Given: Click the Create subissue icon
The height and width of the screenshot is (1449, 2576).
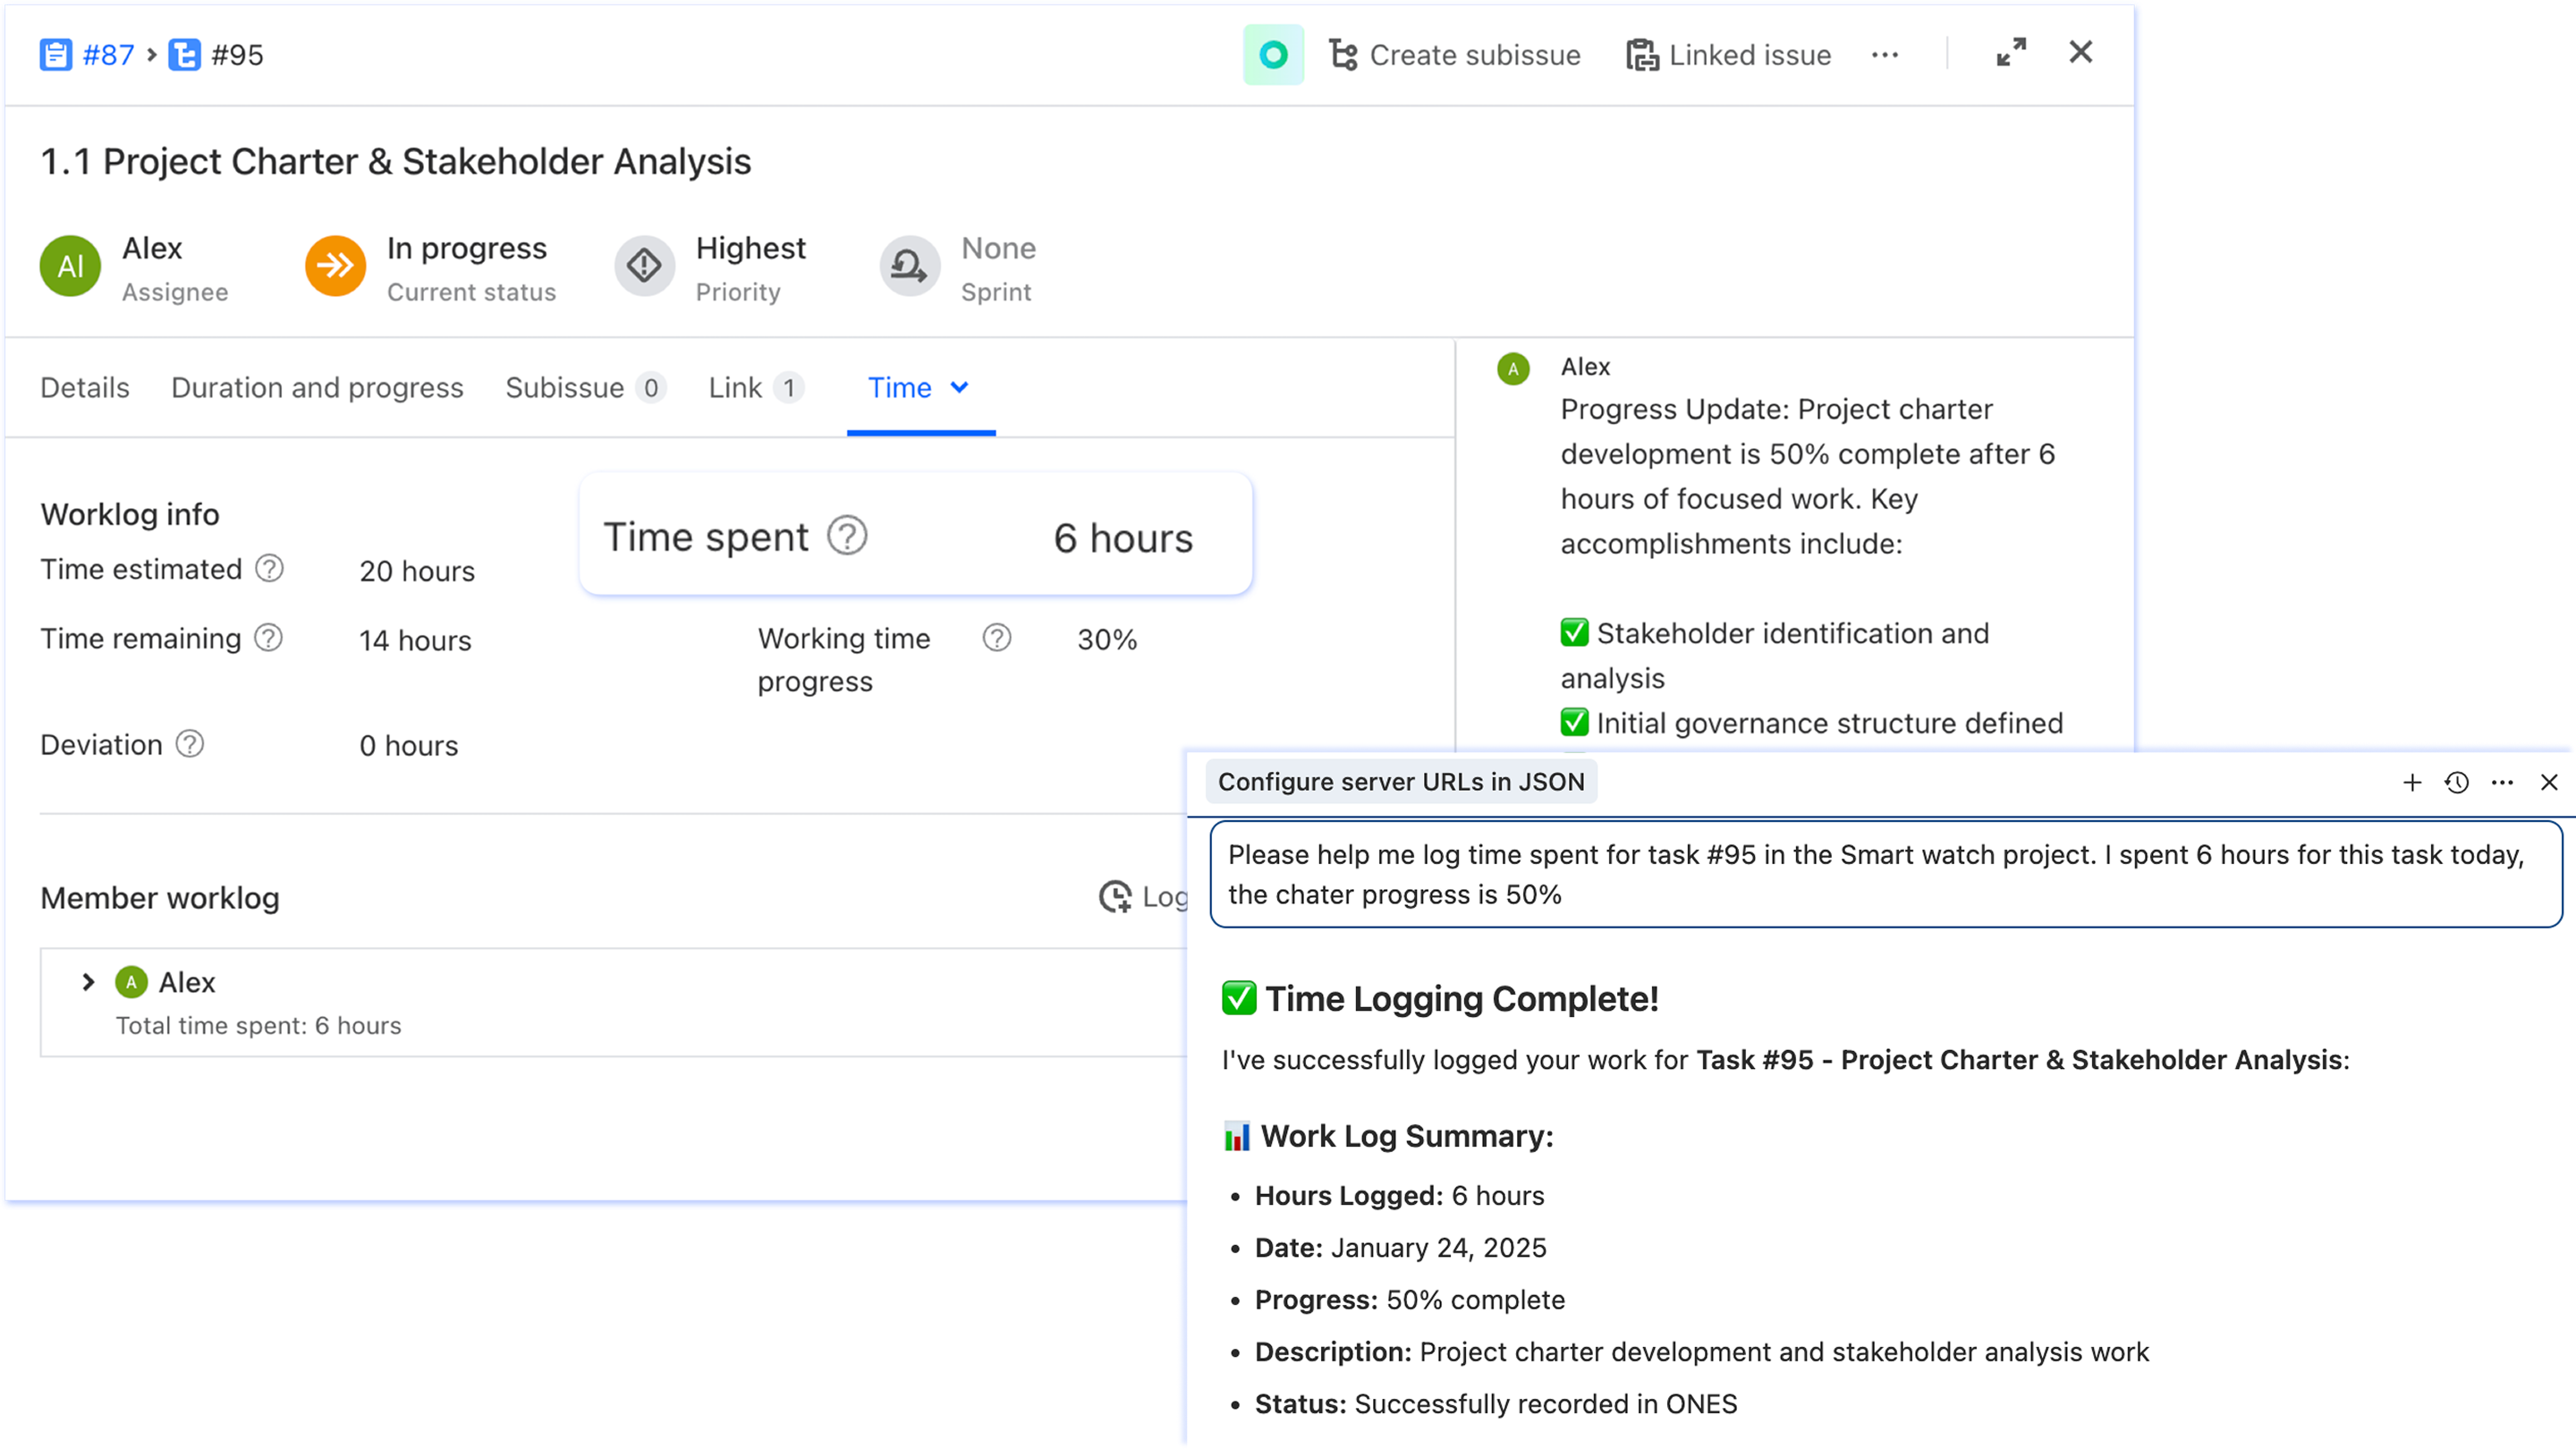Looking at the screenshot, I should pyautogui.click(x=1345, y=55).
